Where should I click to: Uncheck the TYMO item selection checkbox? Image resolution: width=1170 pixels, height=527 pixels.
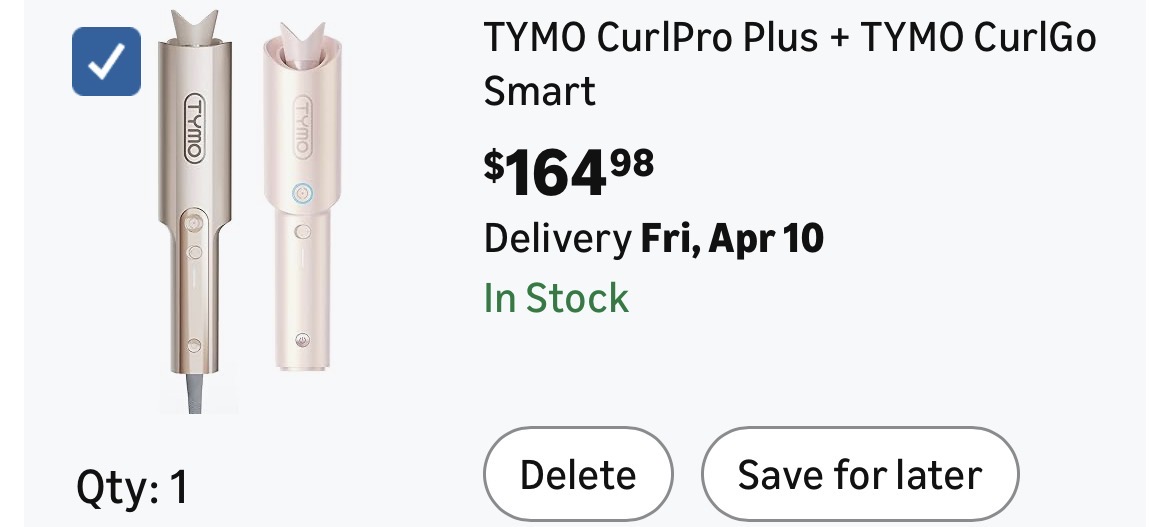pyautogui.click(x=106, y=62)
